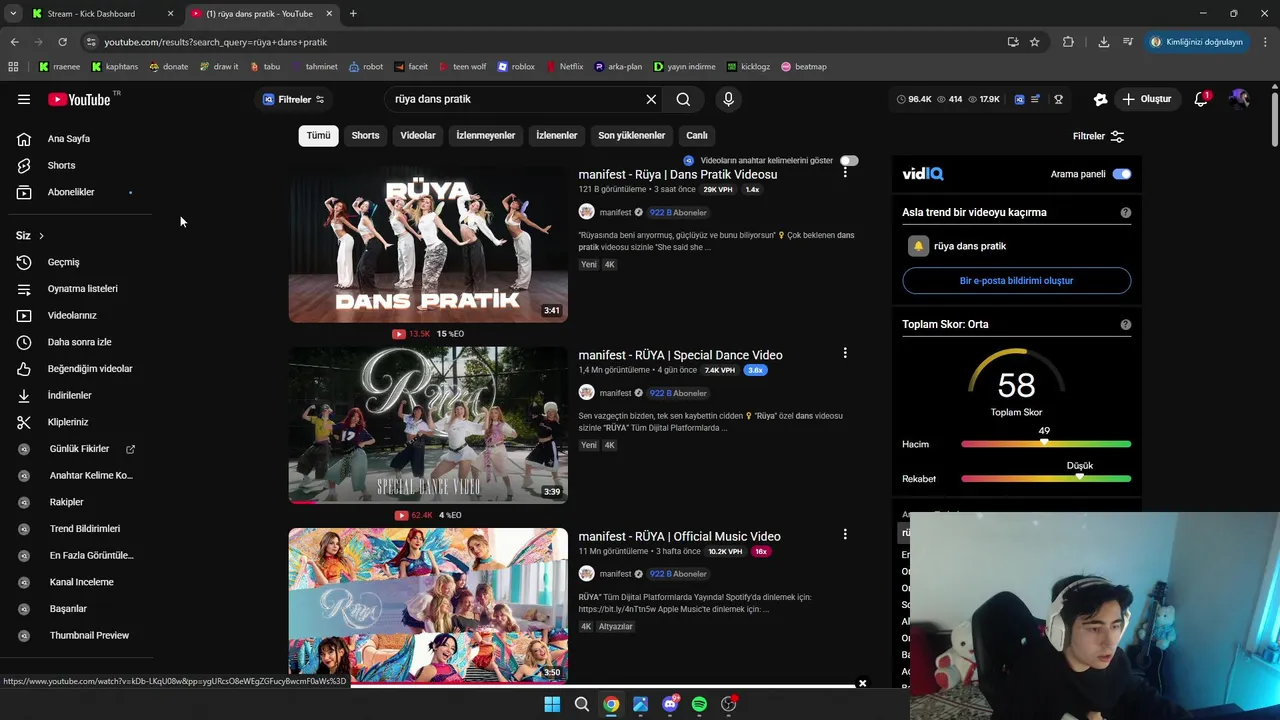Expand the Siz section chevron

click(x=41, y=236)
